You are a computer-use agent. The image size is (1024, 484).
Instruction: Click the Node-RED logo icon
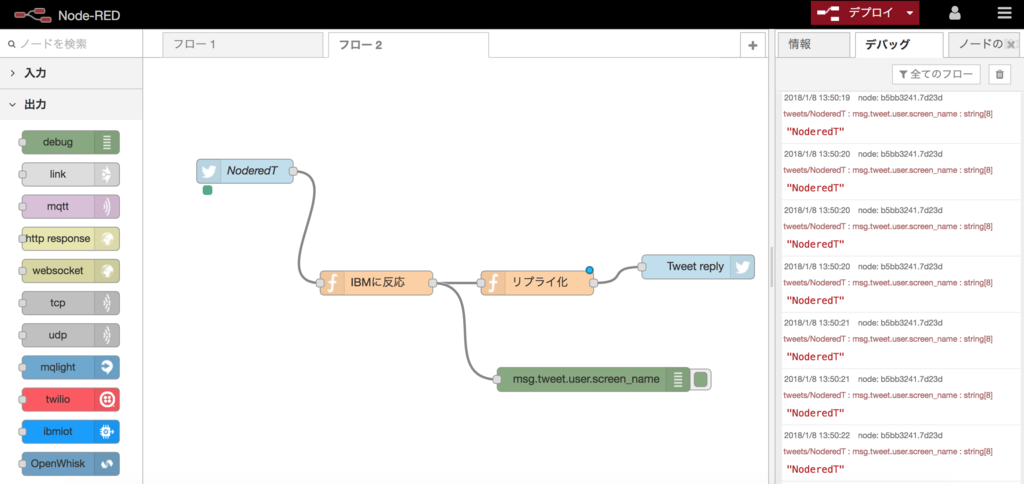(33, 14)
